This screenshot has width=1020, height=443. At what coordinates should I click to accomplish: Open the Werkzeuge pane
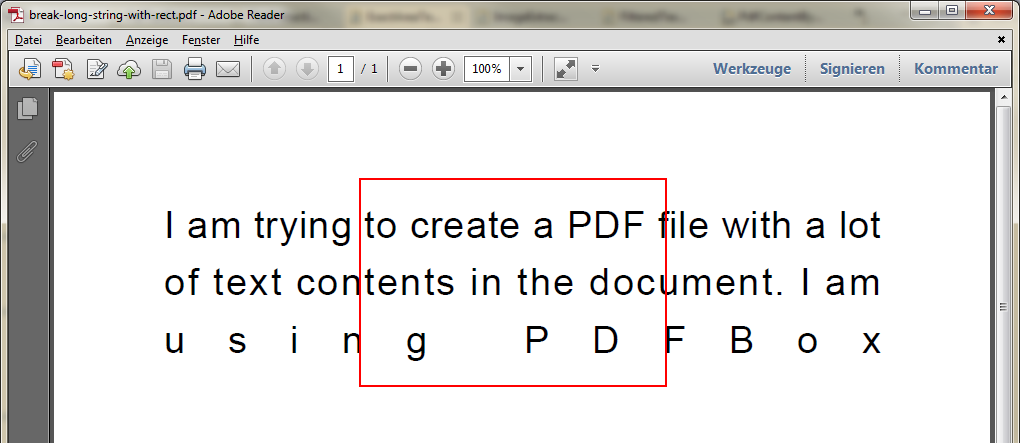tap(752, 69)
